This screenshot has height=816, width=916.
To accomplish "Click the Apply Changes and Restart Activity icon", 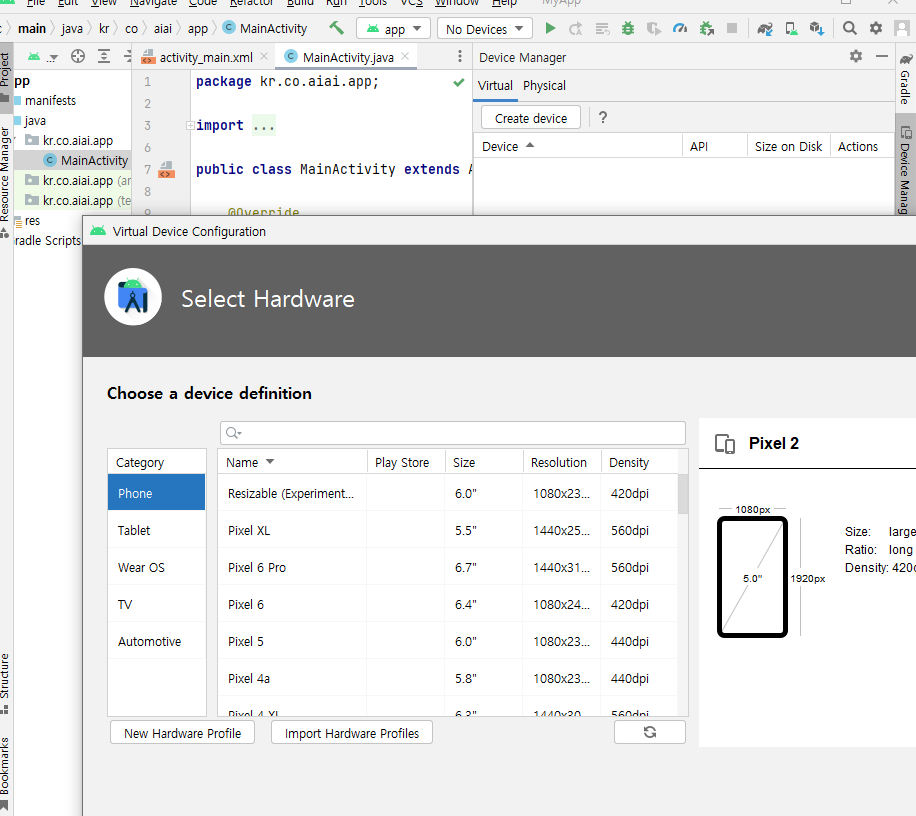I will point(575,29).
